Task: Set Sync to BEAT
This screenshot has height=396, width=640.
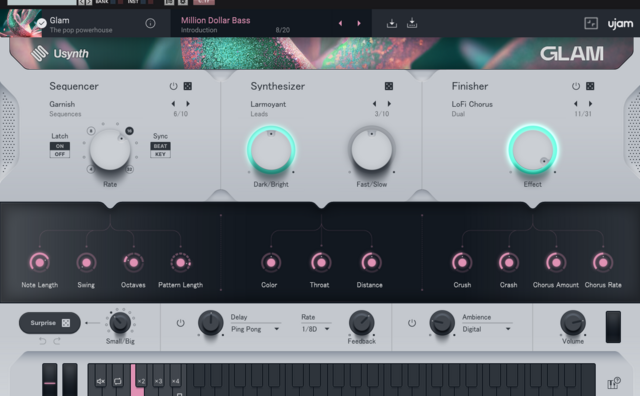Action: click(x=160, y=146)
